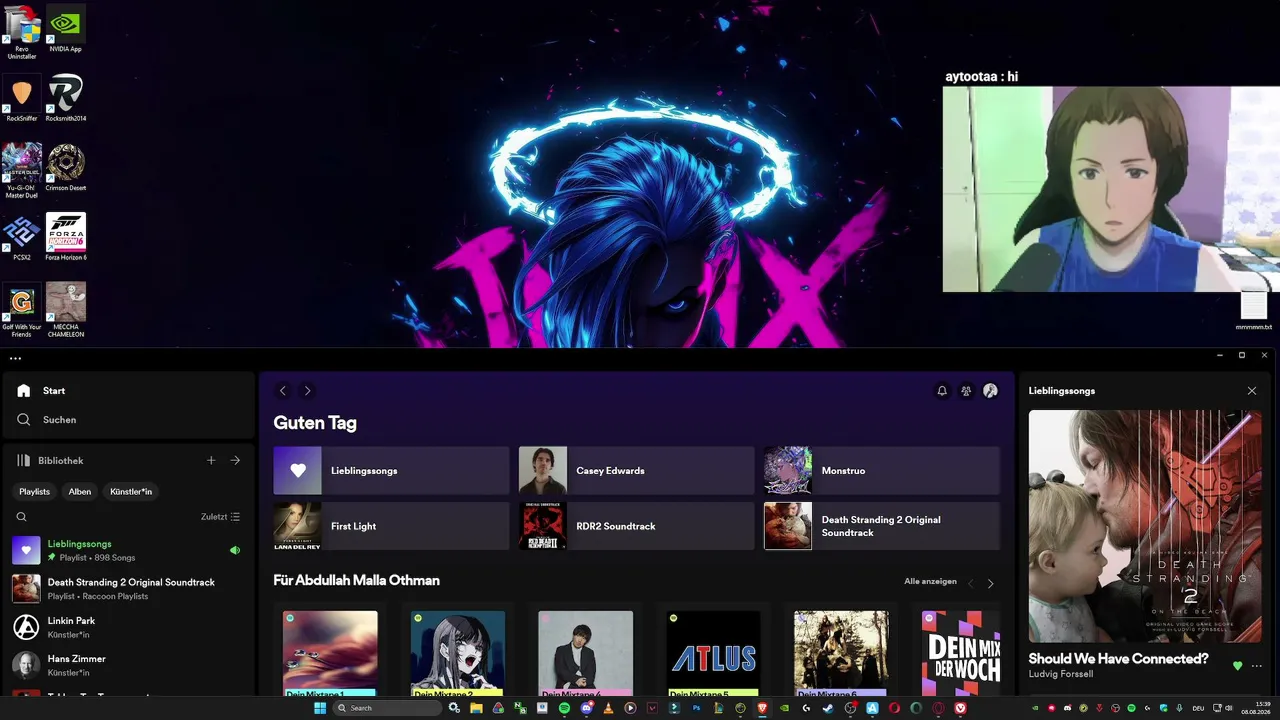
Task: Open Golf With Your Friends desktop shortcut
Action: (22, 310)
